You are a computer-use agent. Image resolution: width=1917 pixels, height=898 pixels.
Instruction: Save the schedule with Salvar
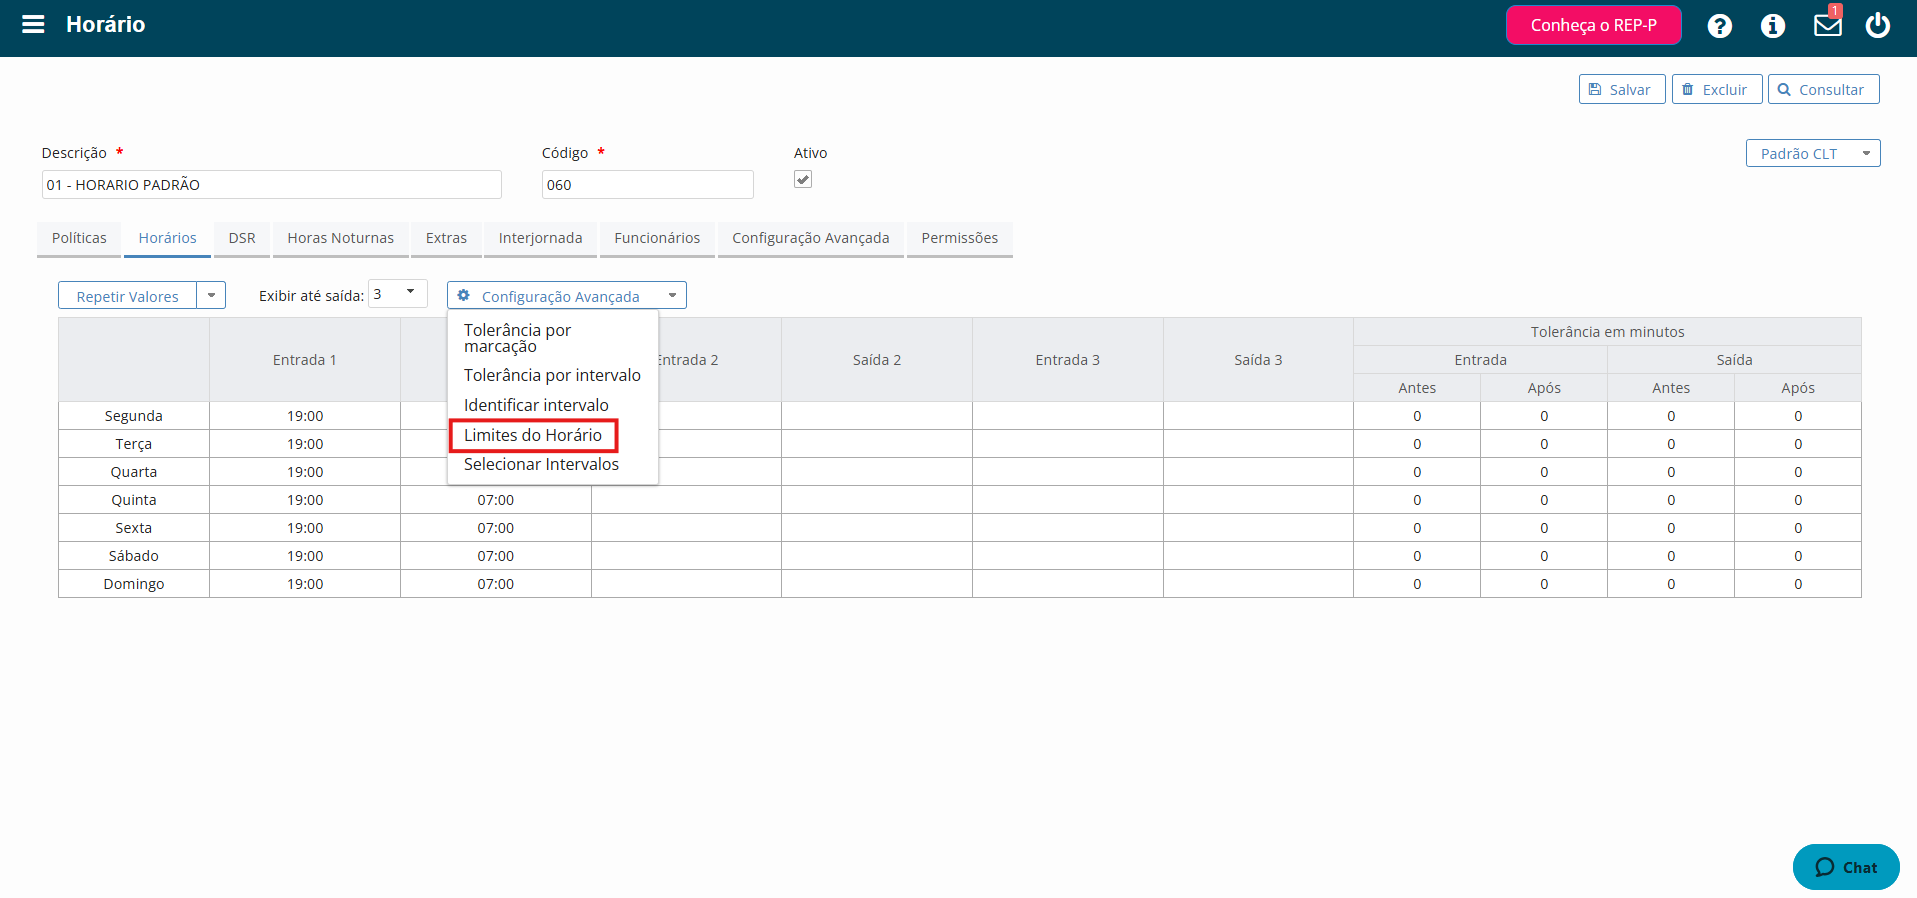(x=1622, y=89)
